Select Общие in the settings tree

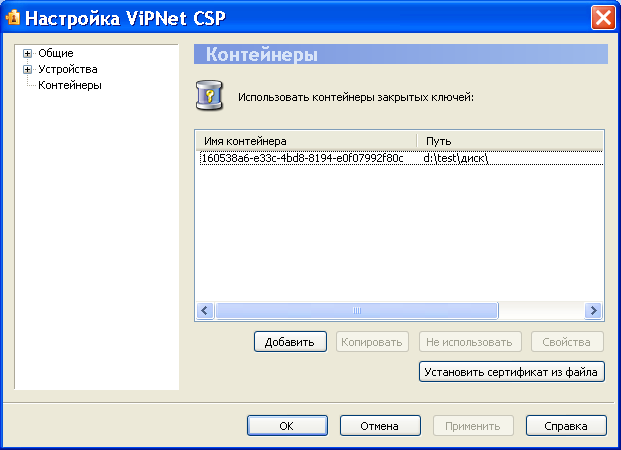coord(56,53)
